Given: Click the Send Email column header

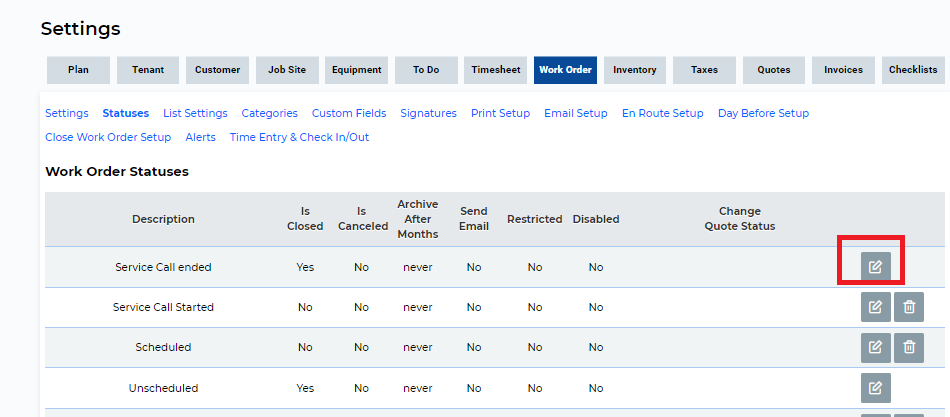Looking at the screenshot, I should (x=474, y=219).
